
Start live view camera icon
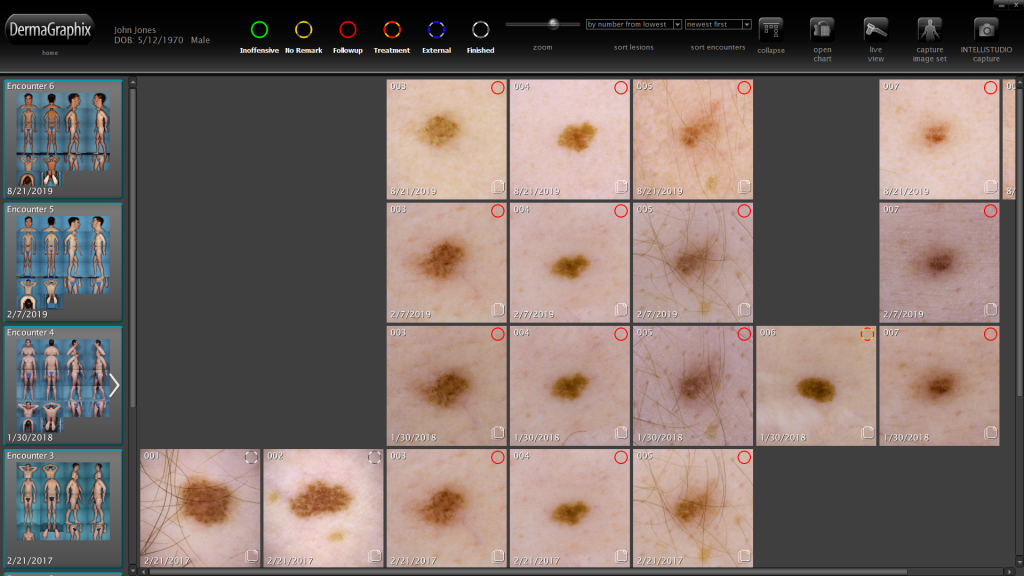(x=876, y=30)
